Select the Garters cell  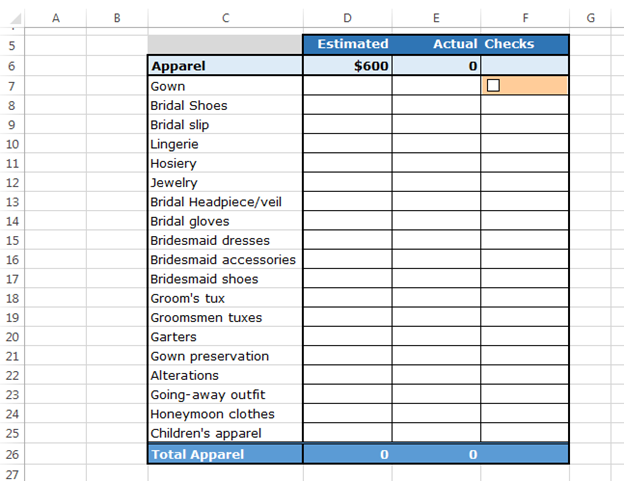pos(225,337)
